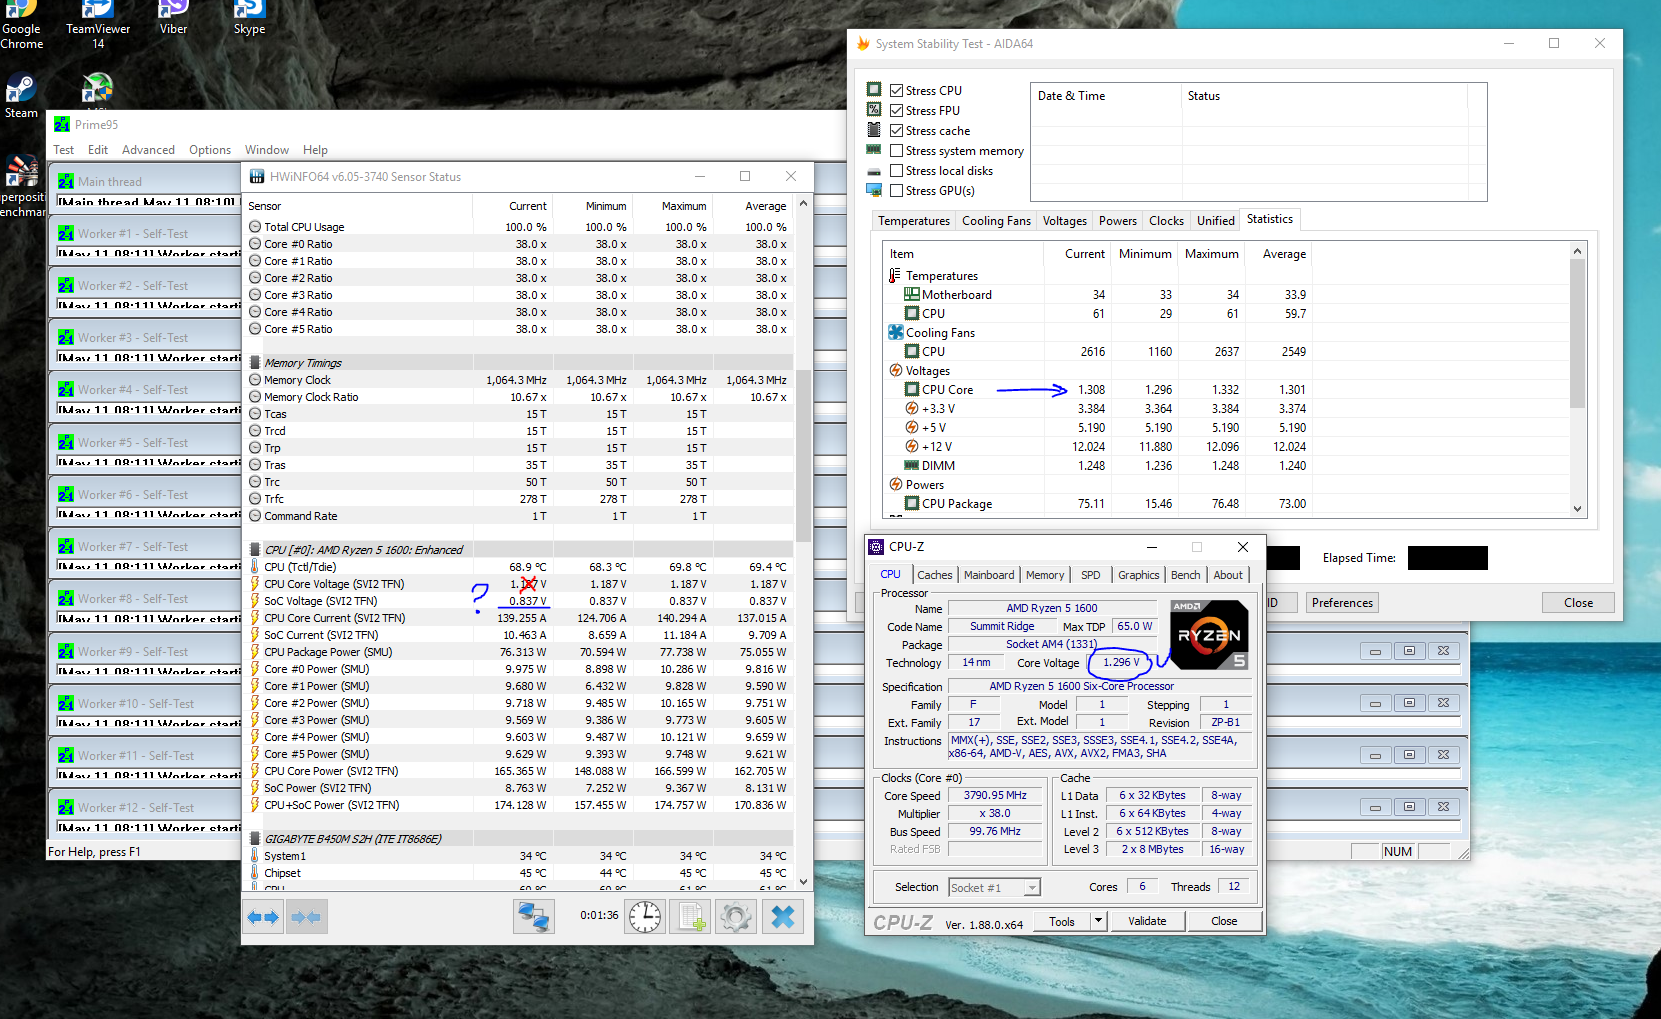
Task: Click Prime95 Main thread window icon
Action: (66, 182)
